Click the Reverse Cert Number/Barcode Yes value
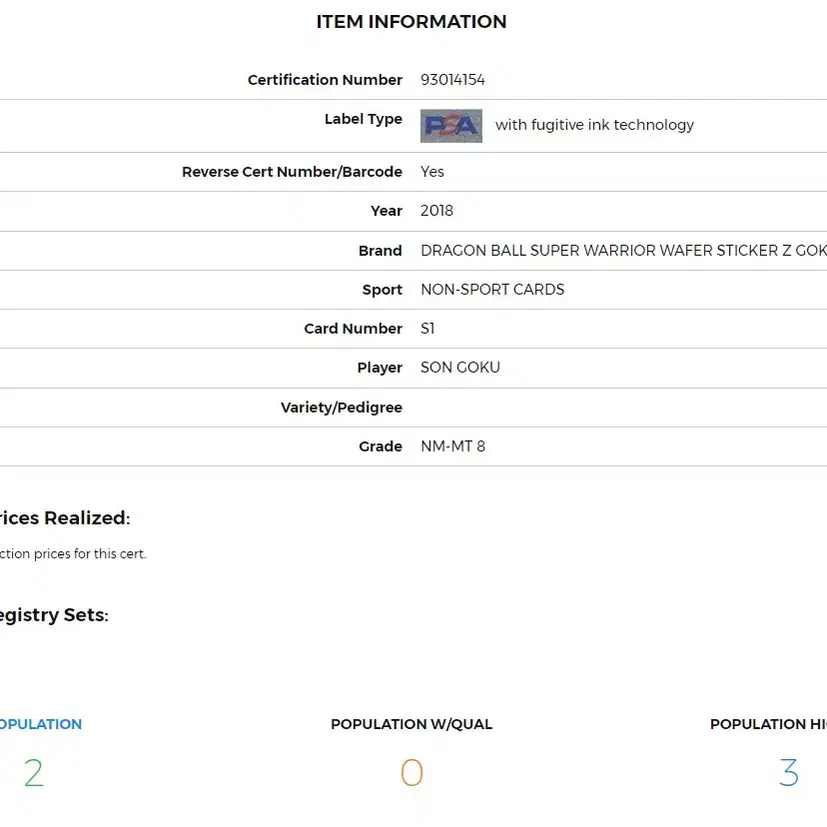The height and width of the screenshot is (827, 827). [x=432, y=172]
